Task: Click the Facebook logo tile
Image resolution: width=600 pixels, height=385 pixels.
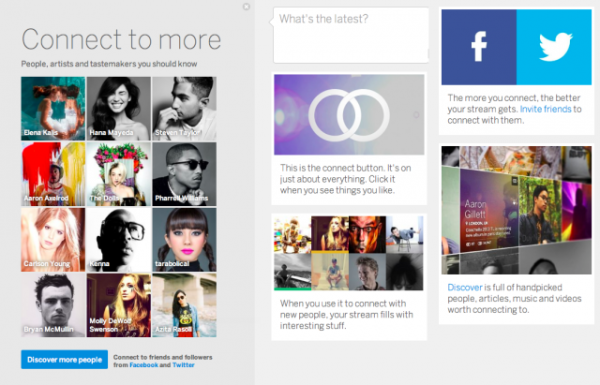Action: coord(479,47)
